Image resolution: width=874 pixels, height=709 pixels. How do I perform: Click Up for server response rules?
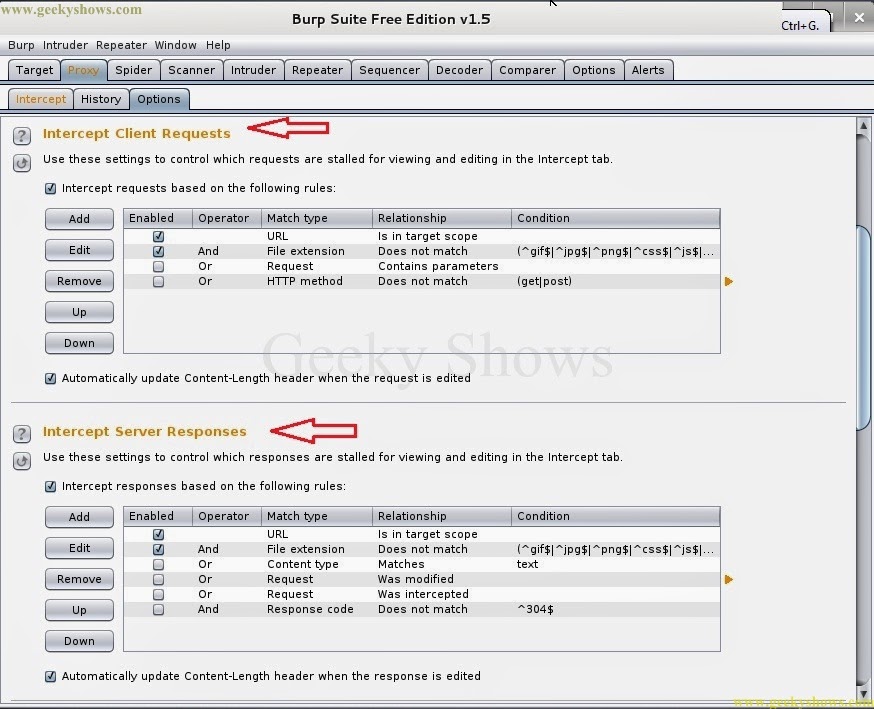coord(79,610)
